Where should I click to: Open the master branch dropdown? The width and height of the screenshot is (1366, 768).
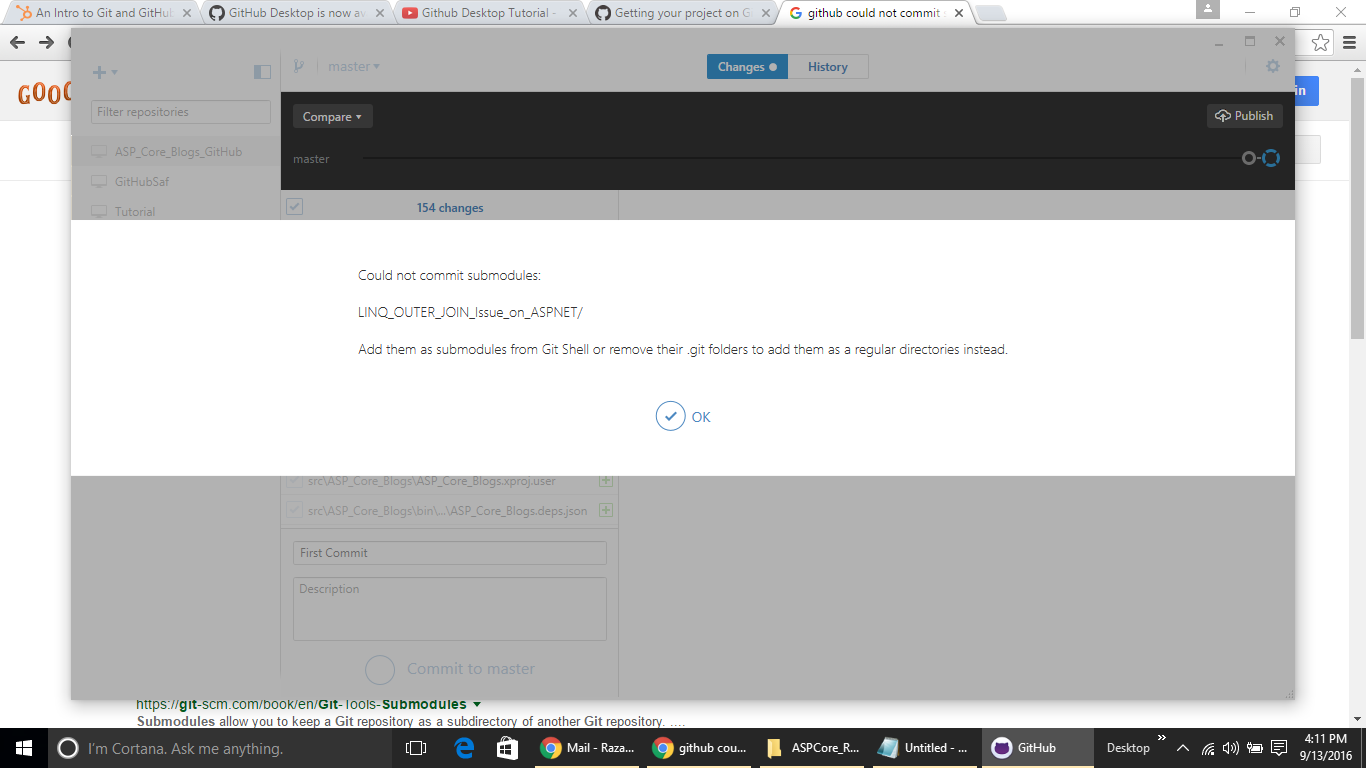point(354,67)
